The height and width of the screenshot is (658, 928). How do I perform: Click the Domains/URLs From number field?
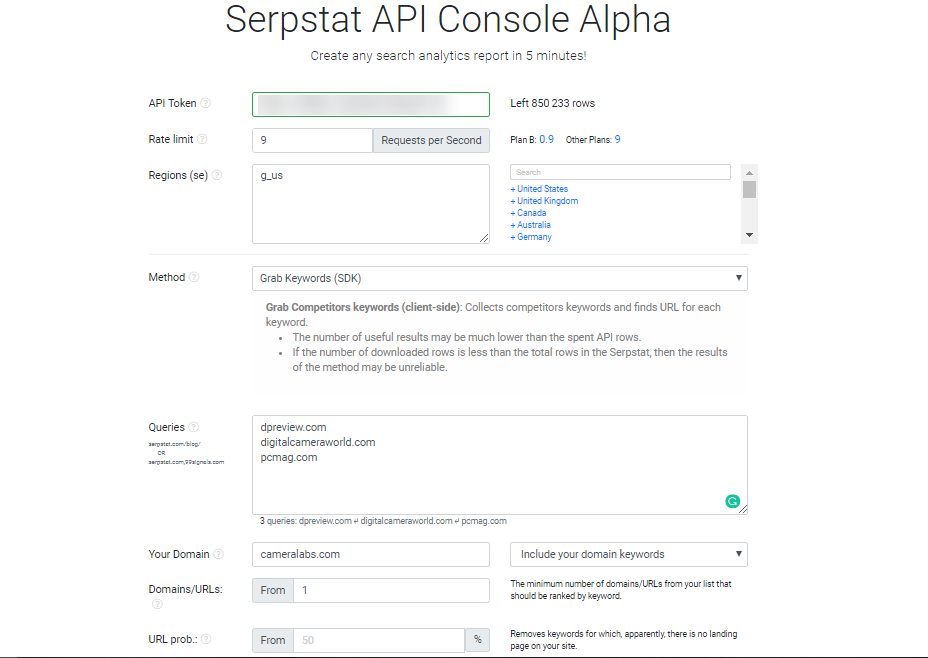pyautogui.click(x=391, y=591)
